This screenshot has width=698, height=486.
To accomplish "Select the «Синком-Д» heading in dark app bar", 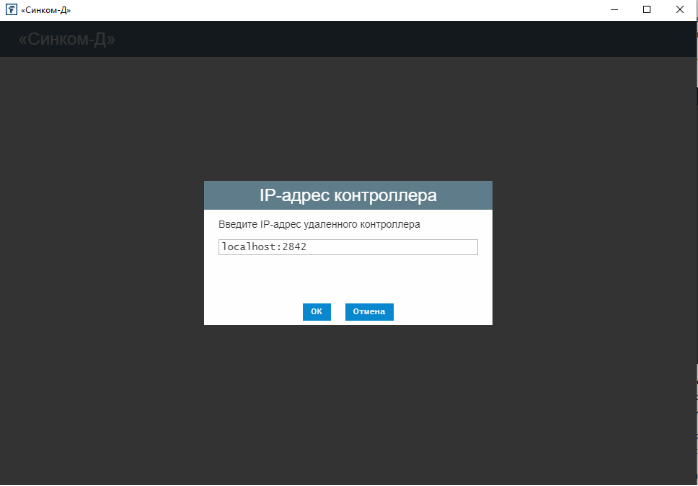I will (67, 40).
